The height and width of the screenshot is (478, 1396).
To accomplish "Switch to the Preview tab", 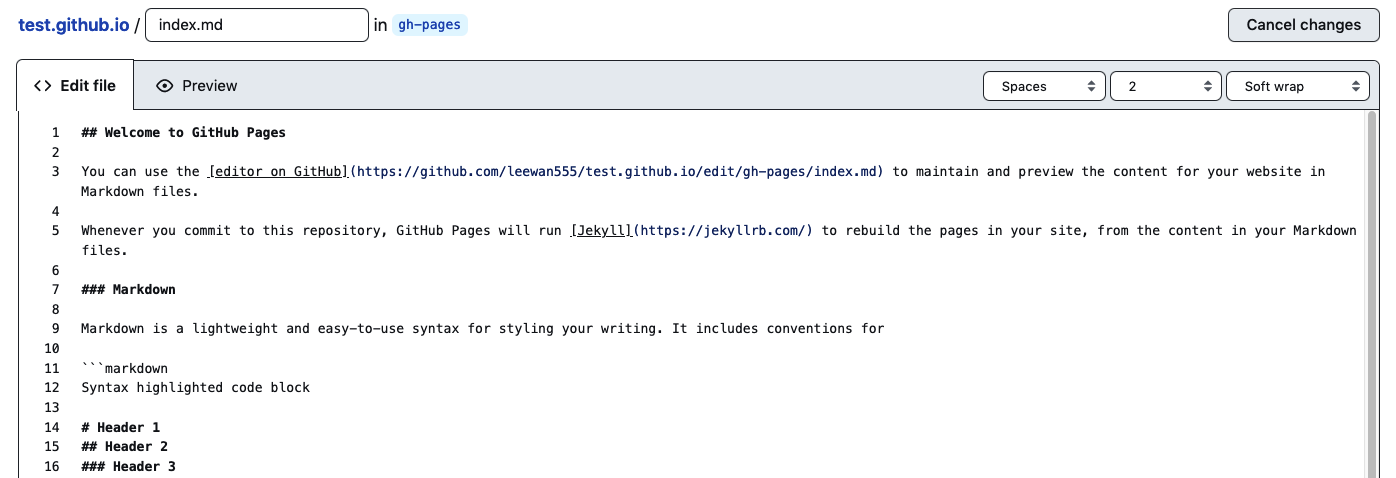I will pos(197,86).
